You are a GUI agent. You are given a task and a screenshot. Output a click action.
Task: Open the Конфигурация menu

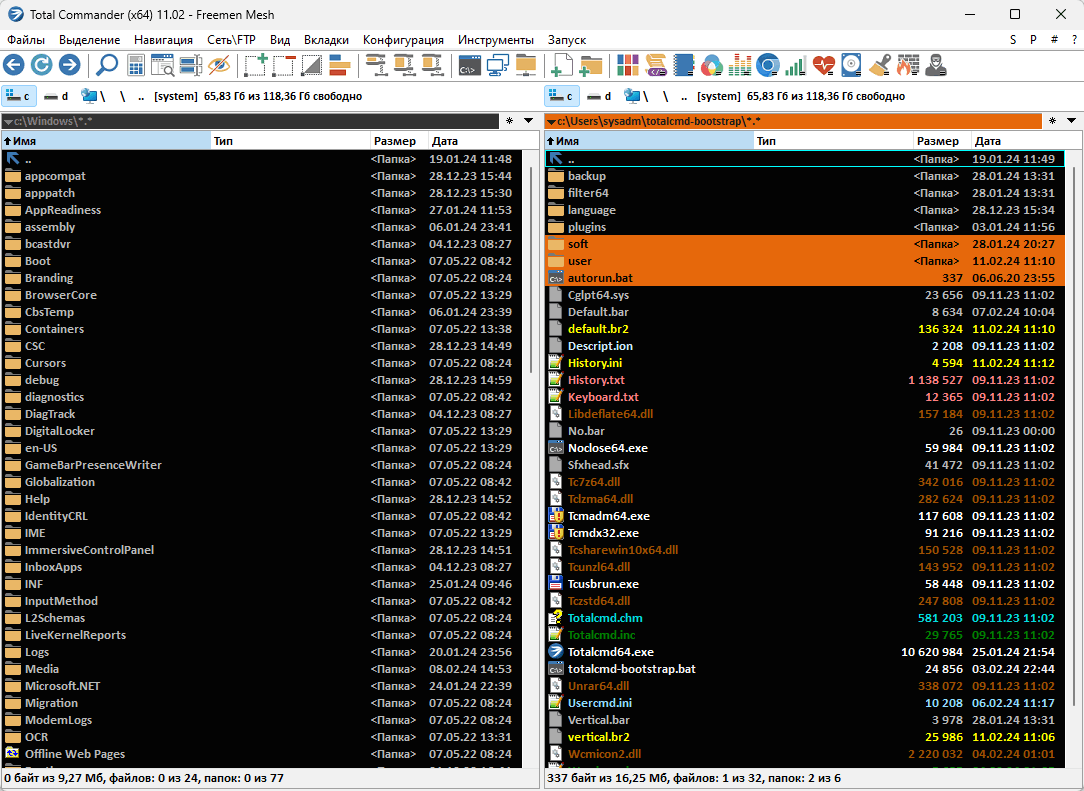tap(403, 40)
